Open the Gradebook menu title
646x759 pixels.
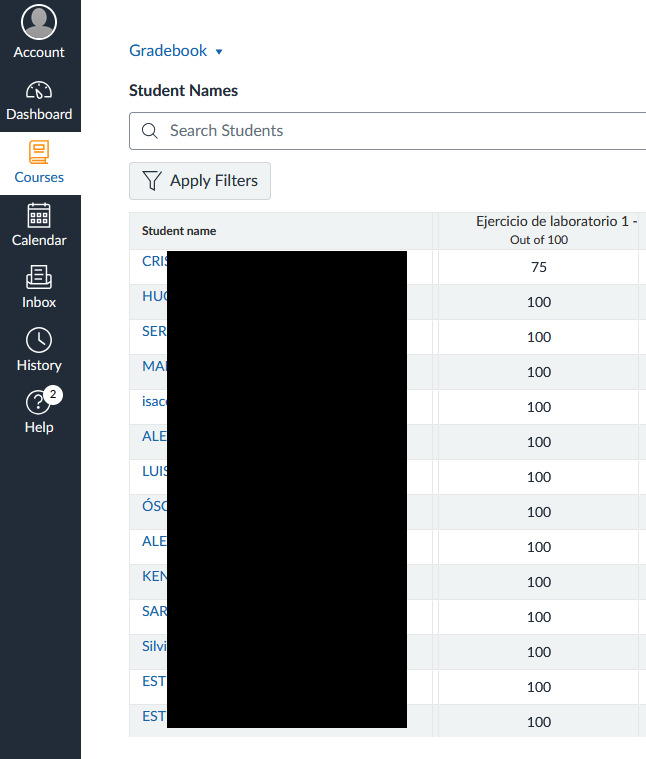168,51
